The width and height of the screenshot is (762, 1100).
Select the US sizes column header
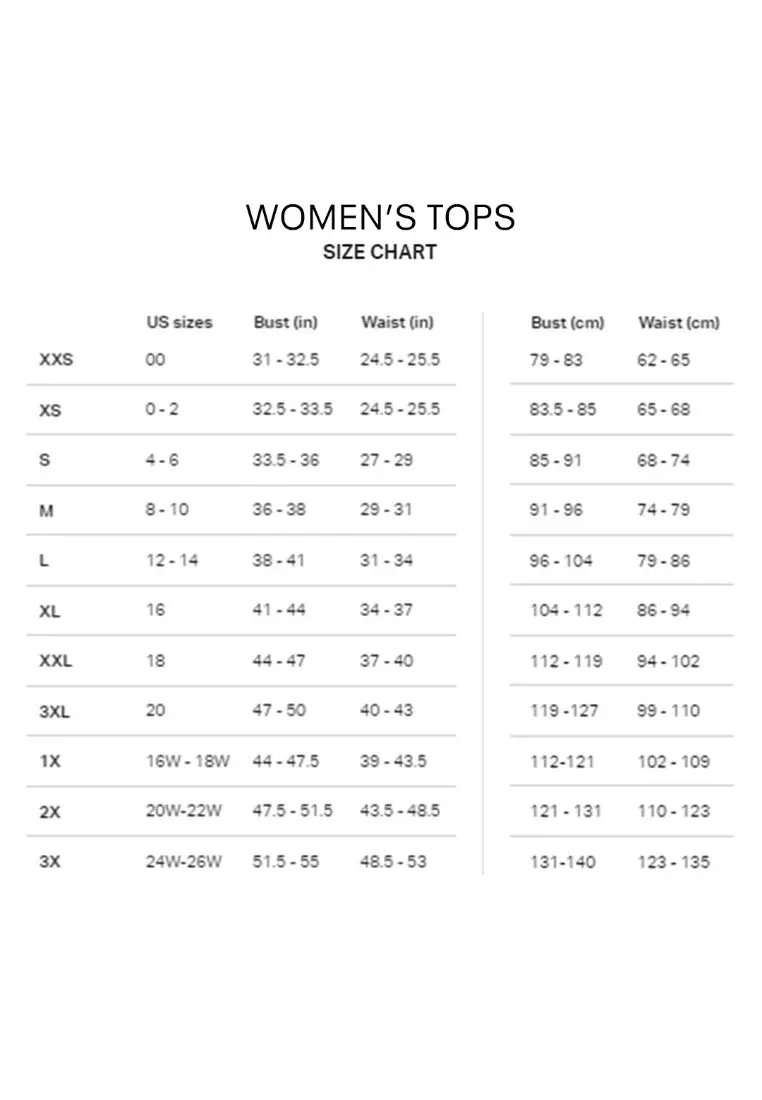[x=180, y=323]
